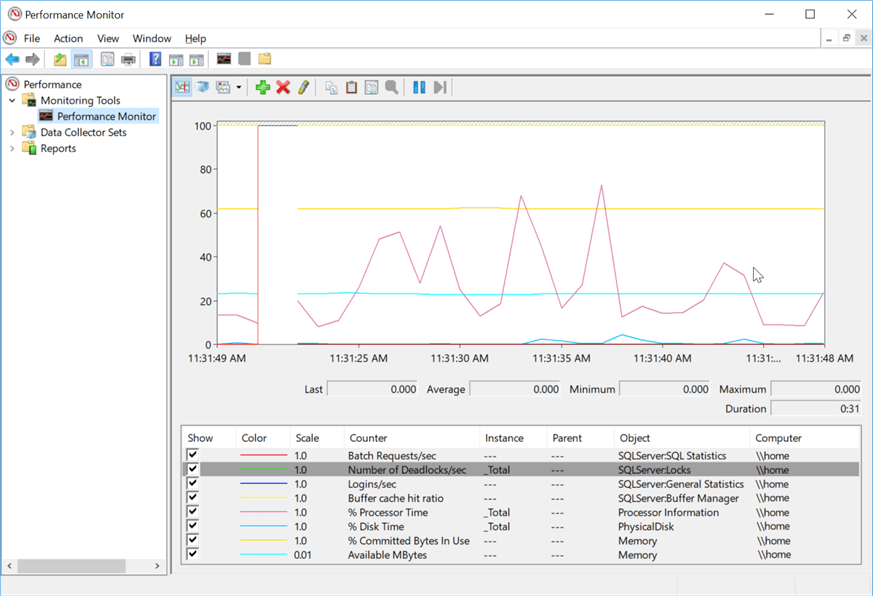Screen dimensions: 873x596
Task: Toggle the % Processor Time counter checkbox
Action: click(x=193, y=512)
